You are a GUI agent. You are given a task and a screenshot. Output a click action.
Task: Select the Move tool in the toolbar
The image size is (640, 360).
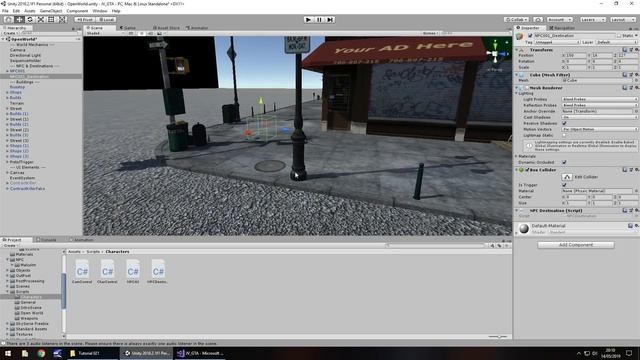tap(19, 20)
